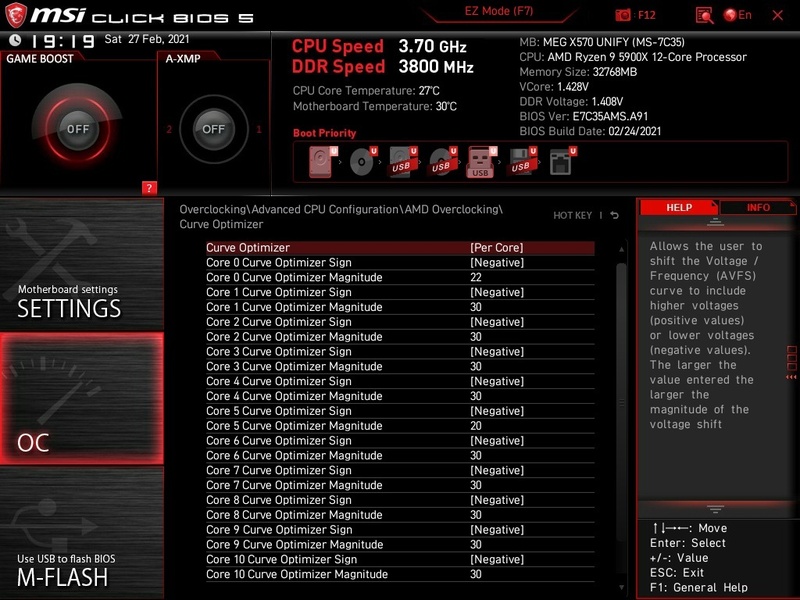The width and height of the screenshot is (800, 600).
Task: Select the USB hard disk boot device
Action: (403, 162)
